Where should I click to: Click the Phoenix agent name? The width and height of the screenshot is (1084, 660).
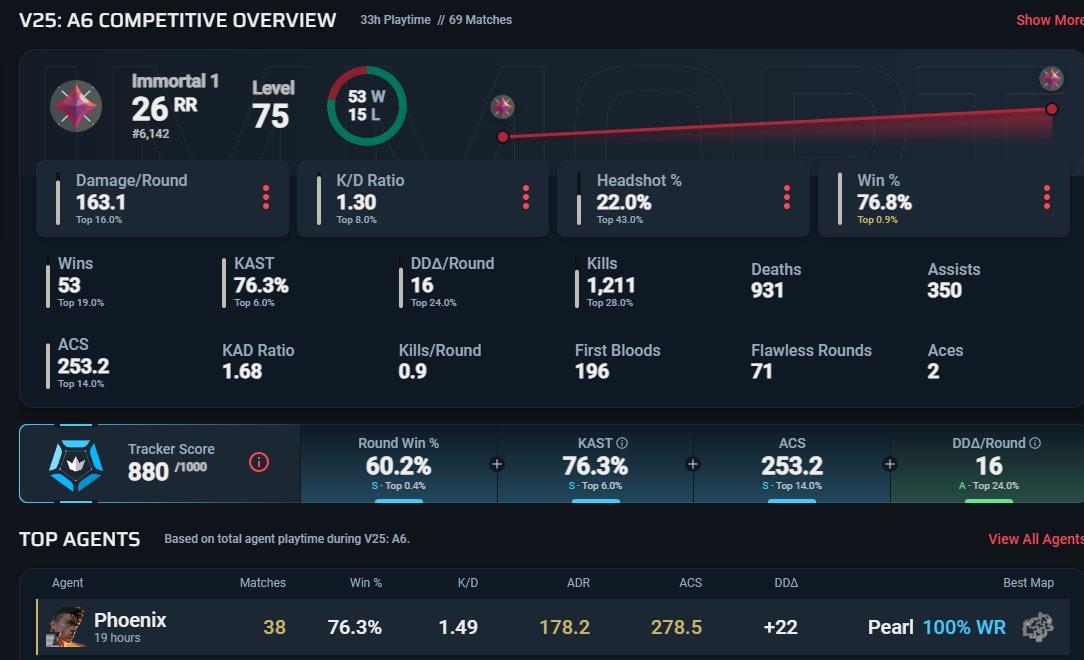[130, 620]
